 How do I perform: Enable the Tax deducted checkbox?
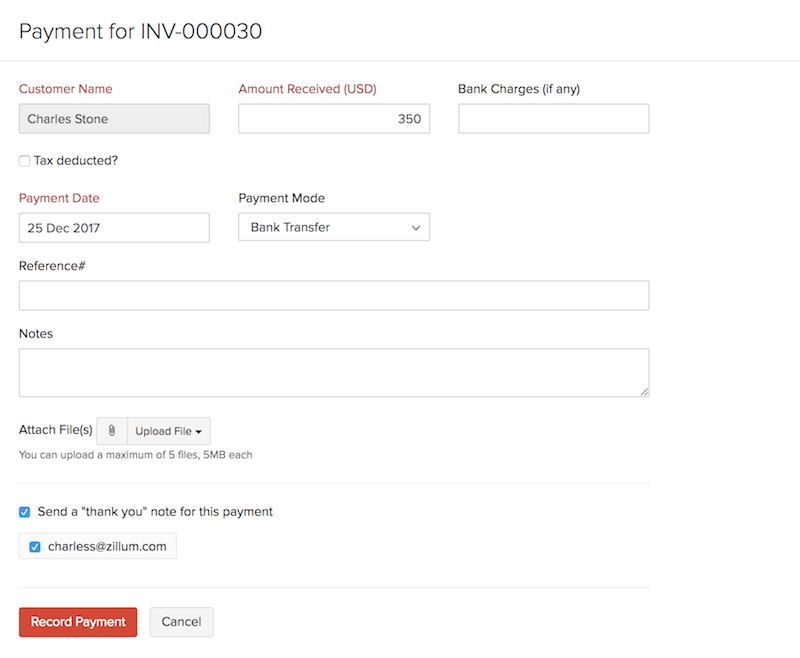click(x=24, y=161)
